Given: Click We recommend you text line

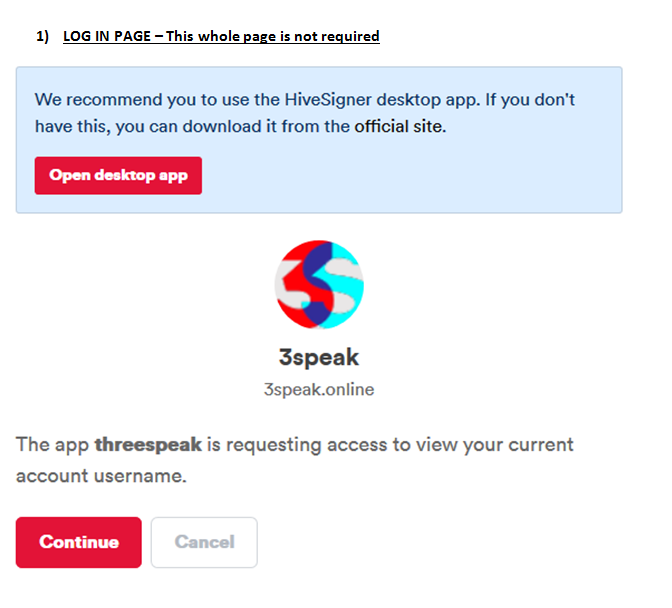Looking at the screenshot, I should (305, 100).
